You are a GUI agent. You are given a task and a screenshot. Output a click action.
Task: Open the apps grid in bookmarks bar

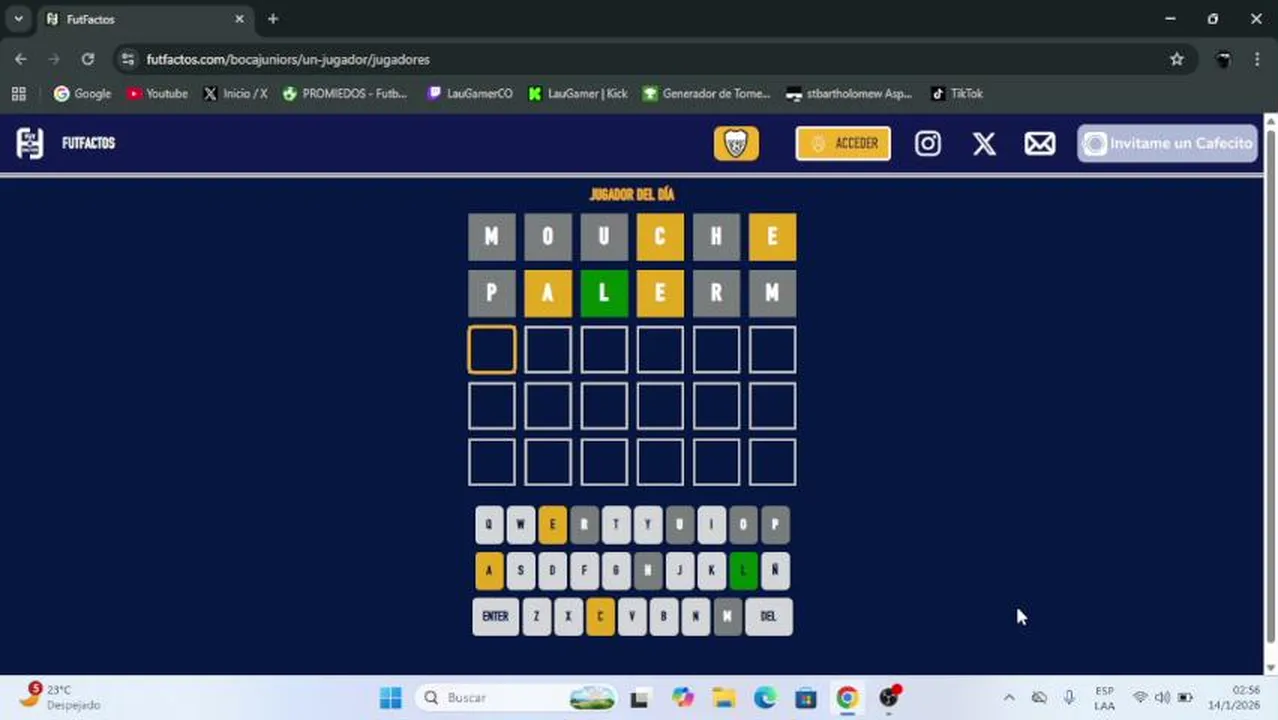[x=18, y=93]
